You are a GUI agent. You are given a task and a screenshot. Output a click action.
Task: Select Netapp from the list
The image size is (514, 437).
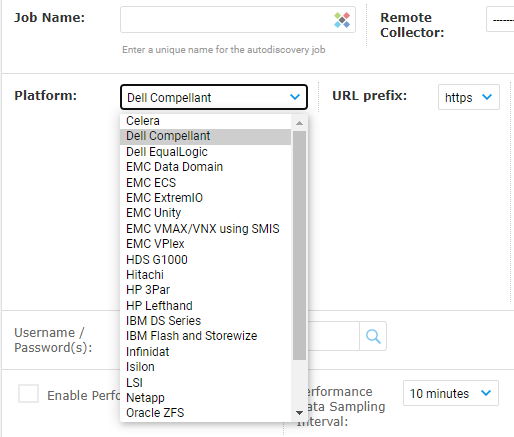coord(206,398)
